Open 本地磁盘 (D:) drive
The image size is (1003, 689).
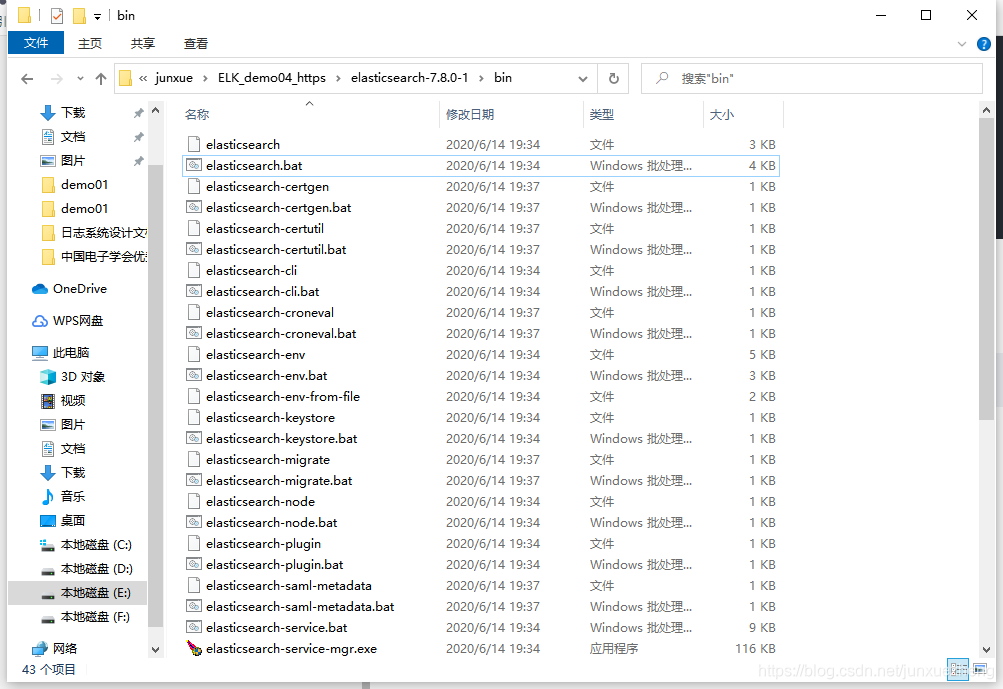tap(97, 569)
